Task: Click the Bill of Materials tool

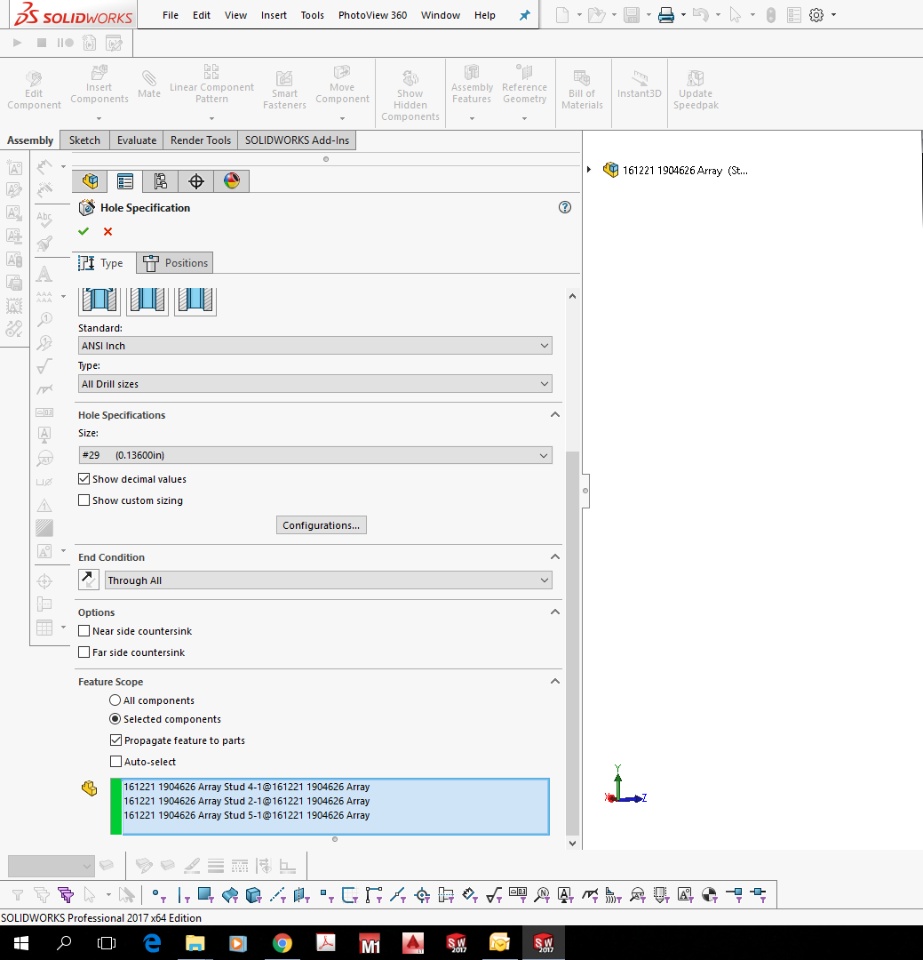Action: pos(581,91)
